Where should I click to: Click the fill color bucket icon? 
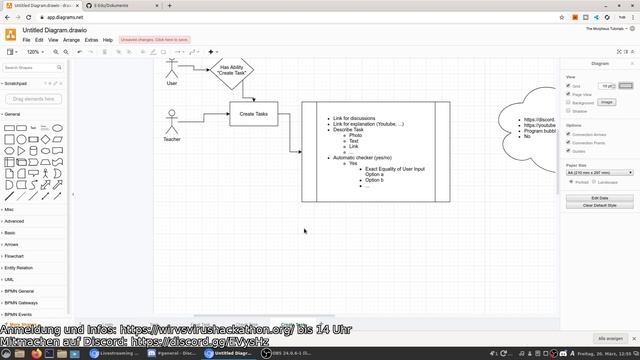[x=143, y=52]
